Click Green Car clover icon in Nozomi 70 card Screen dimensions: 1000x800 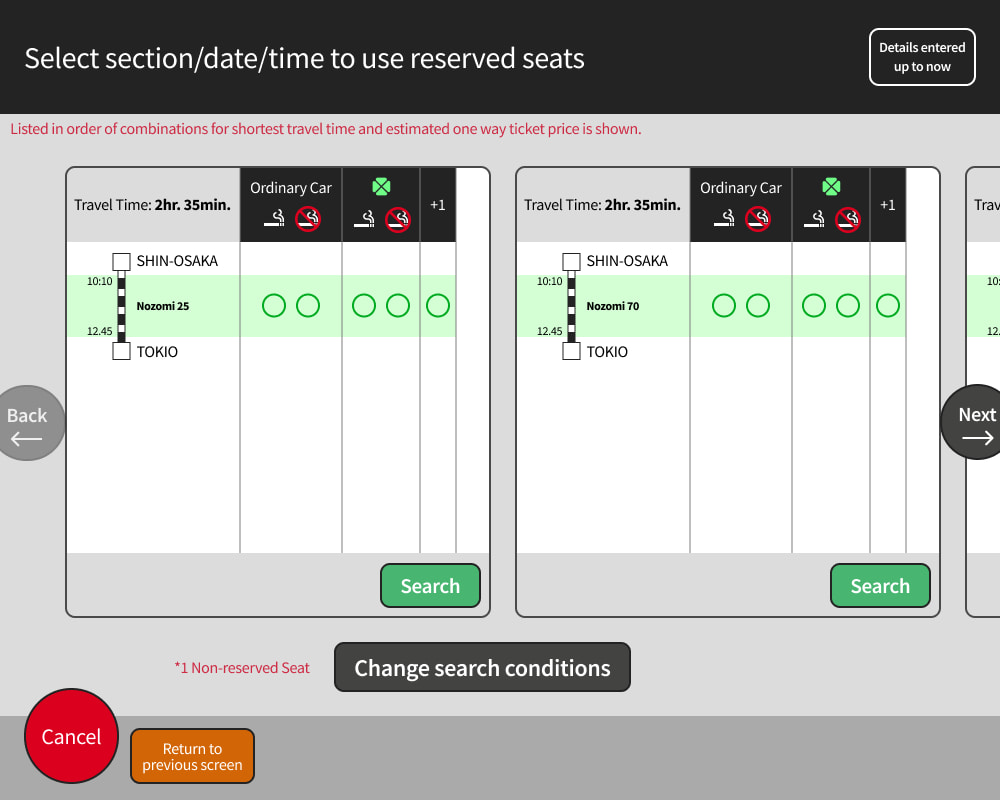point(831,187)
